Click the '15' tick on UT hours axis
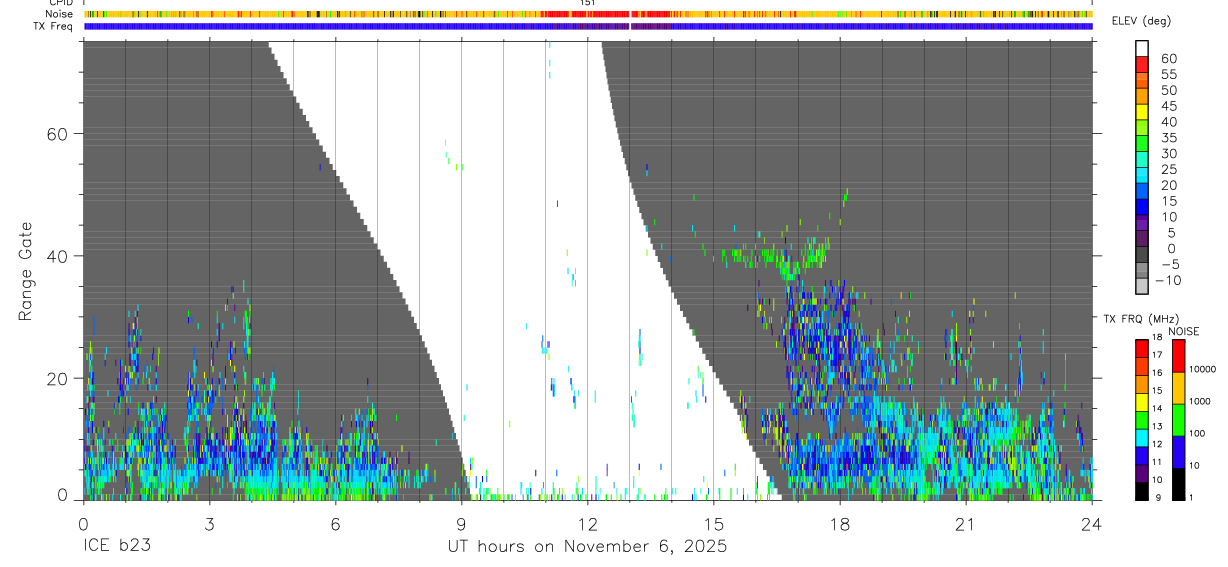The height and width of the screenshot is (567, 1228). (x=714, y=523)
